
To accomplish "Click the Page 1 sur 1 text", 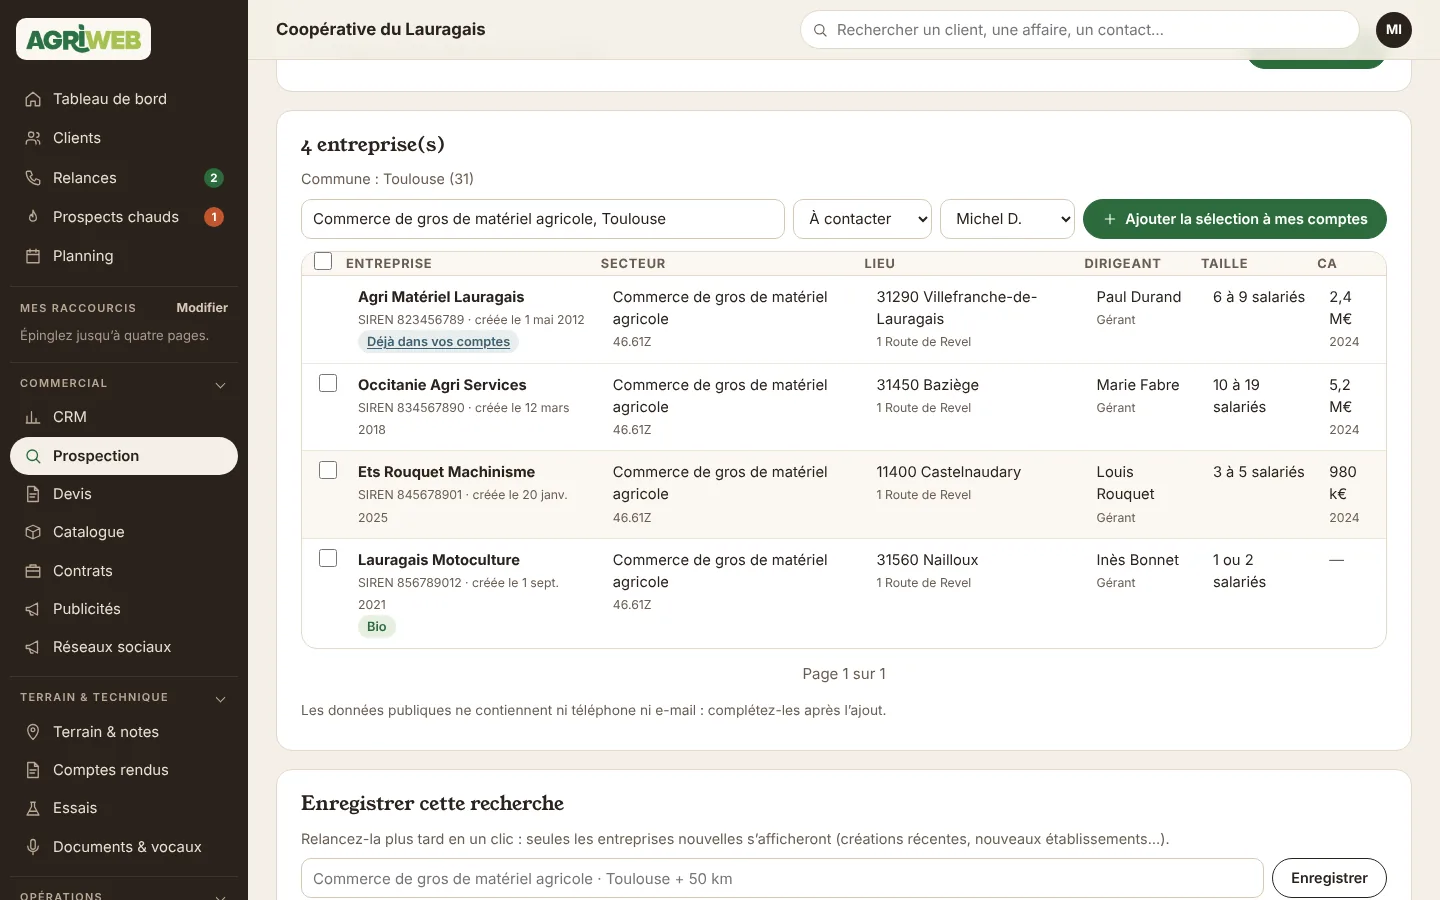I will point(844,674).
